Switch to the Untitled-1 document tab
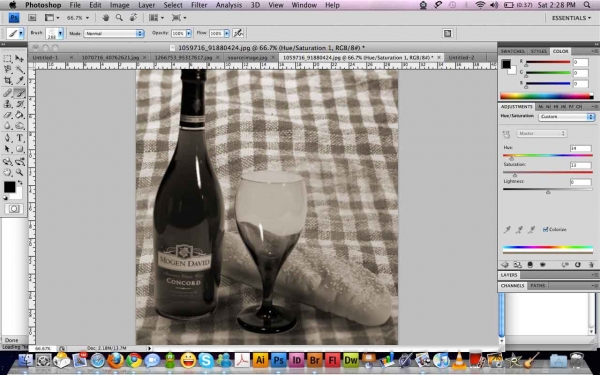 tap(46, 57)
